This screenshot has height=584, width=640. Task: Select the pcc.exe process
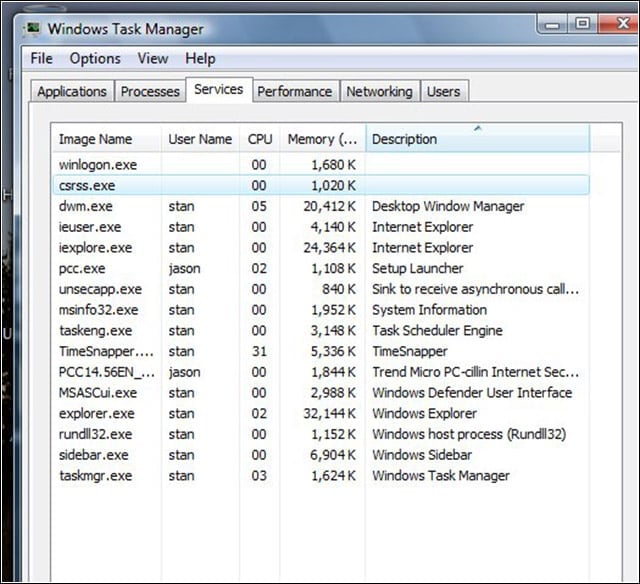[x=321, y=269]
